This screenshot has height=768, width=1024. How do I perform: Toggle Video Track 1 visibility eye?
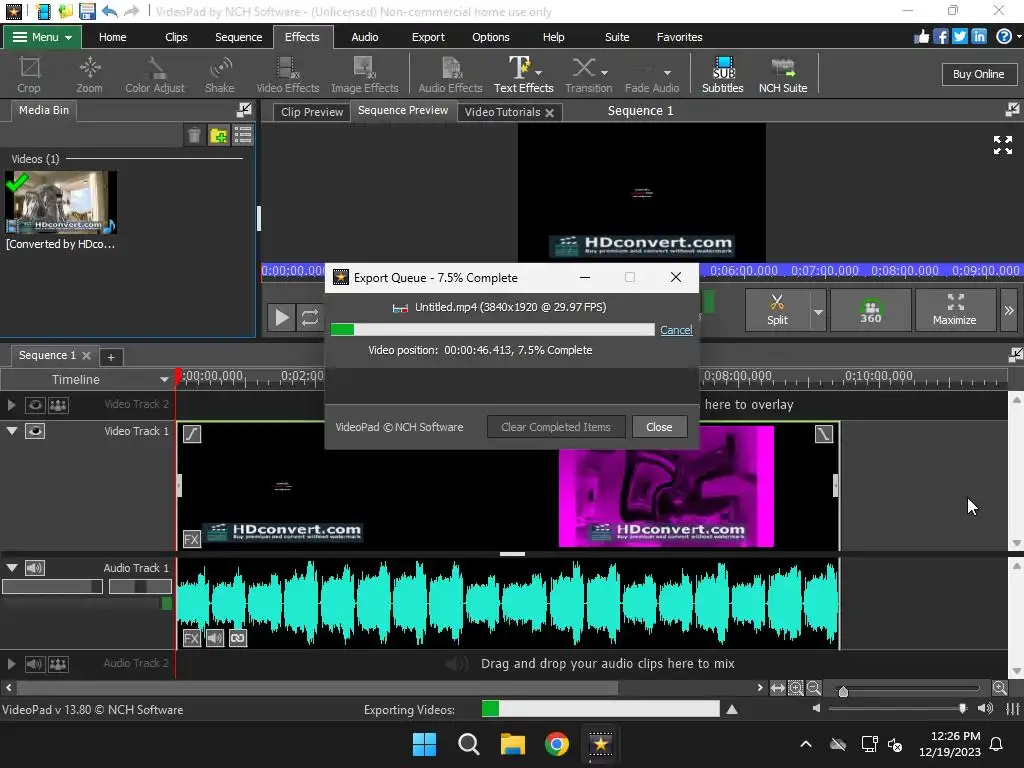[x=35, y=431]
